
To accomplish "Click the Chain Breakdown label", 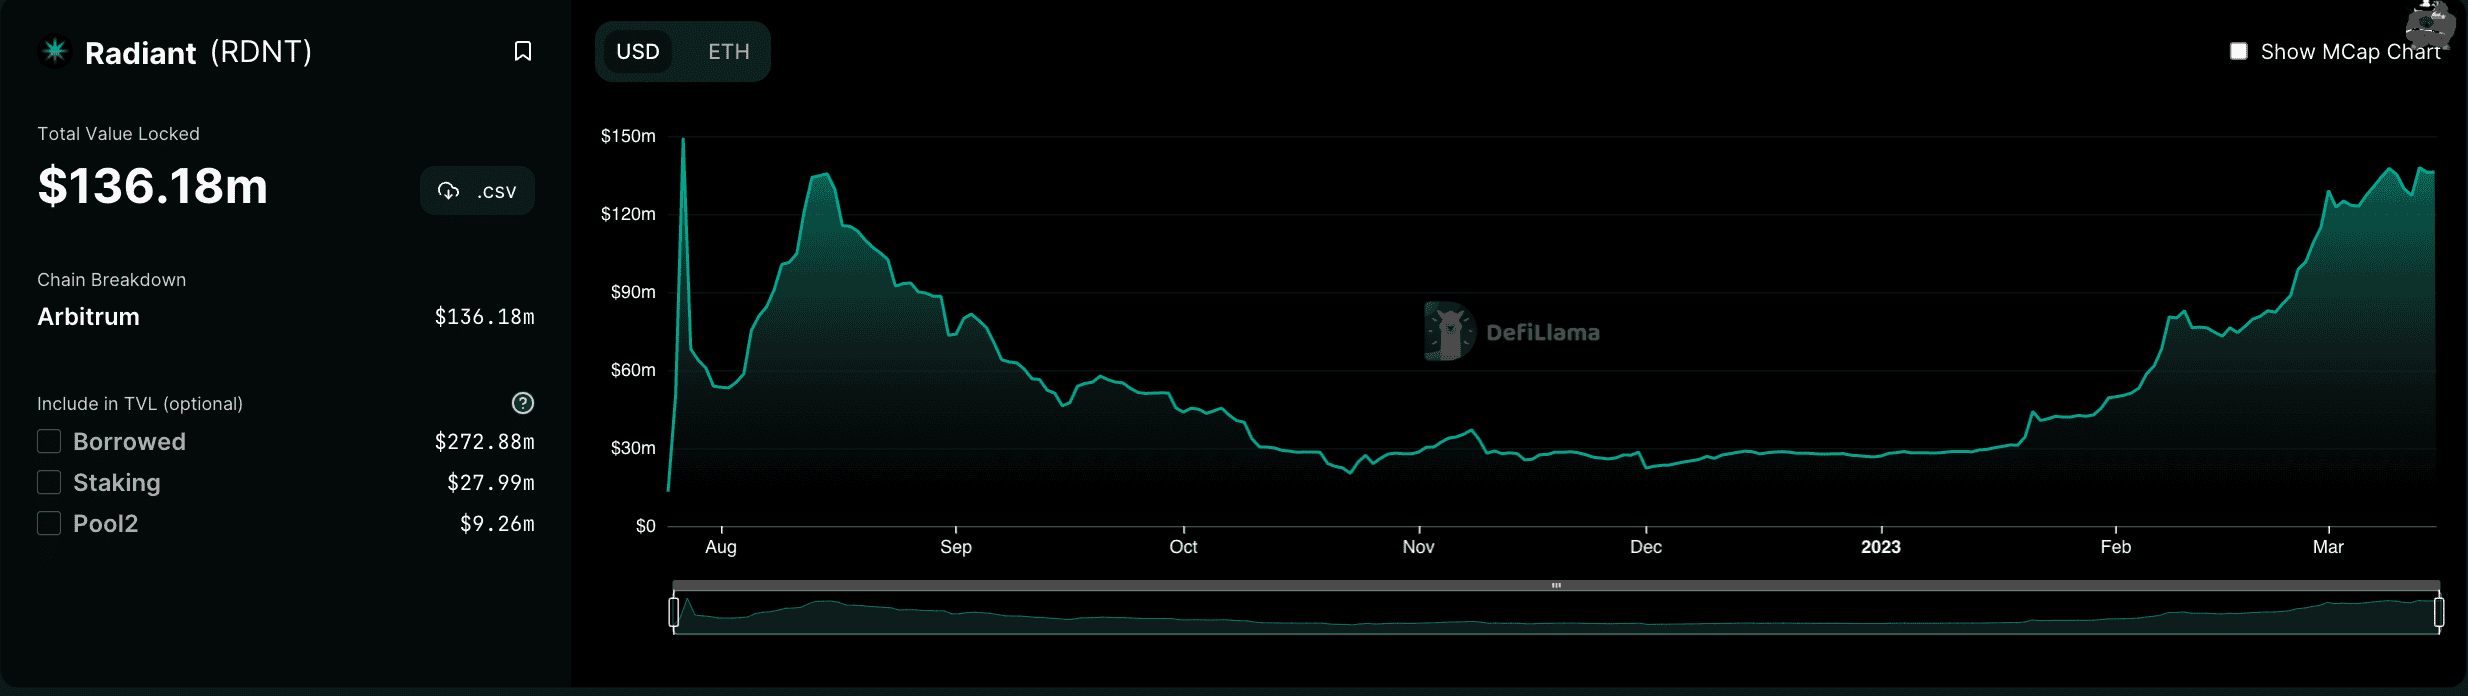I will pos(111,280).
